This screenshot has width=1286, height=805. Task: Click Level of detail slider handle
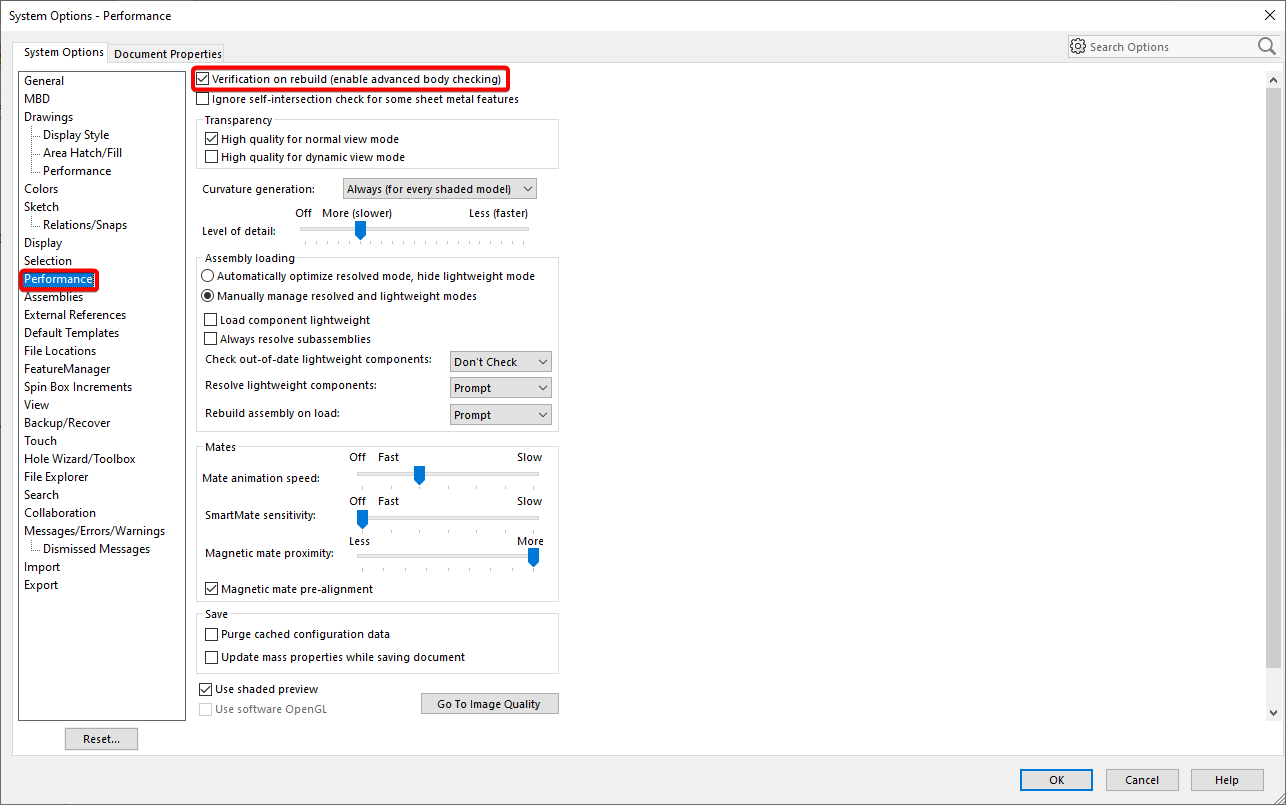360,230
